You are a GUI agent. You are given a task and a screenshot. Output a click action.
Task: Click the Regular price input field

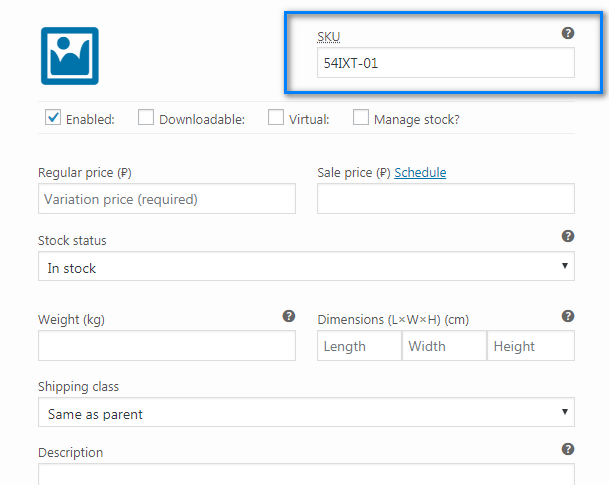coord(167,199)
